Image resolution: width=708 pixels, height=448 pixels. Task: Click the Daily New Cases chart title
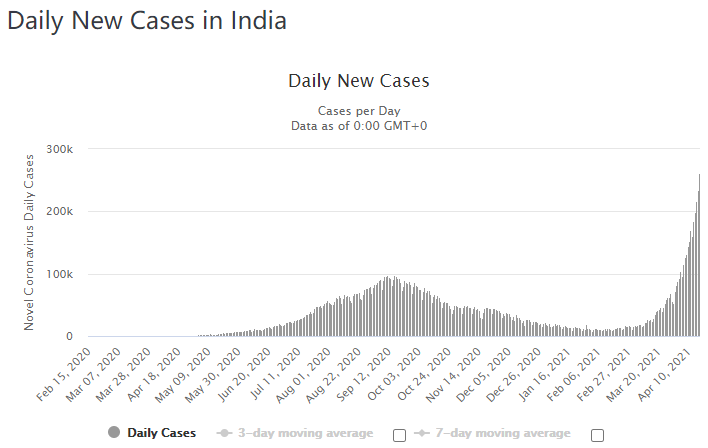359,80
